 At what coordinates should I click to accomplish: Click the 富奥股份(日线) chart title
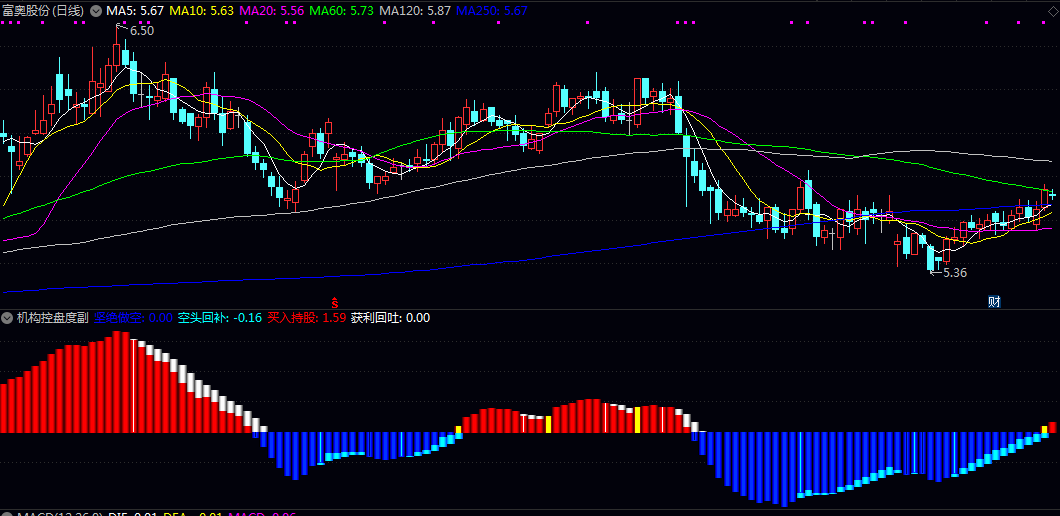[x=45, y=11]
